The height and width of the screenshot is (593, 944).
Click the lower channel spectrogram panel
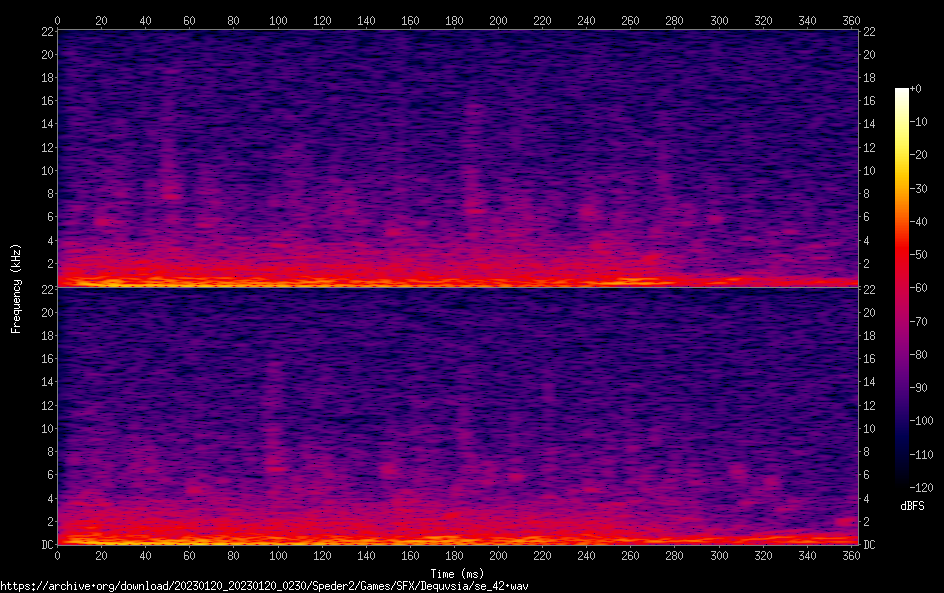[457, 416]
